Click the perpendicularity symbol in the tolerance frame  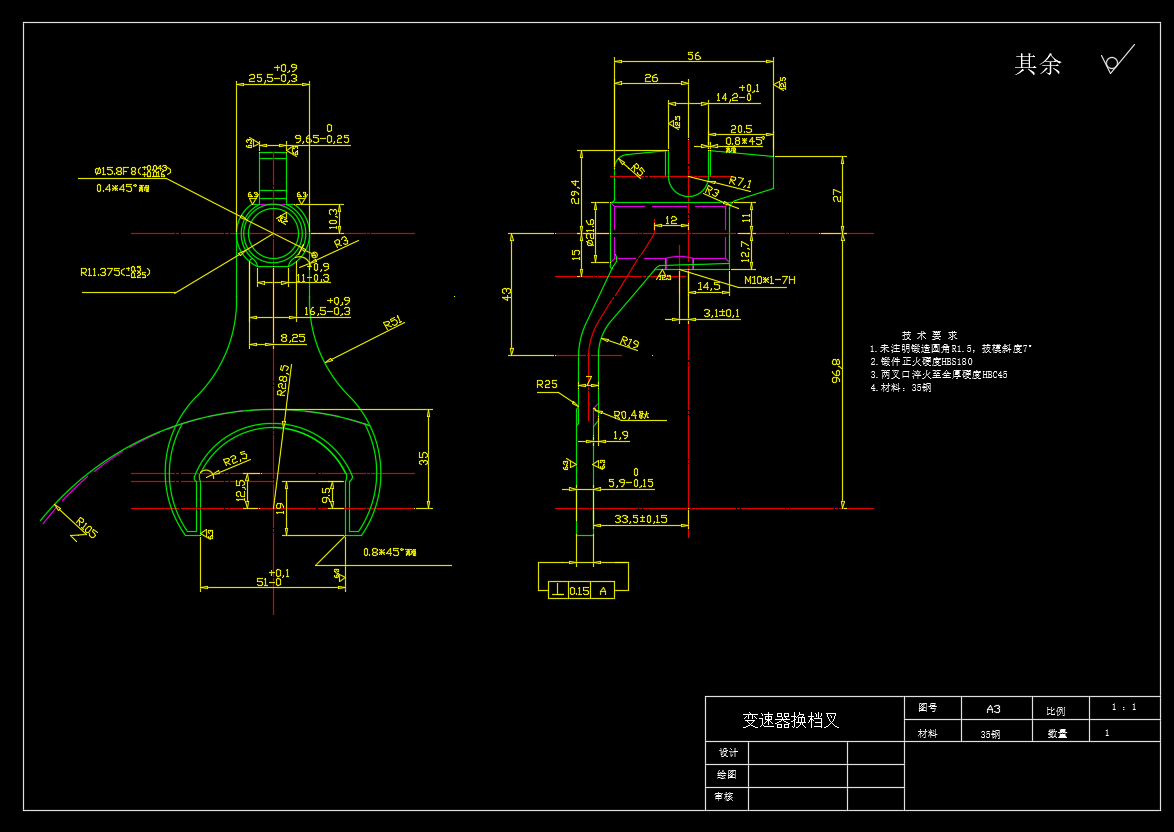coord(558,591)
